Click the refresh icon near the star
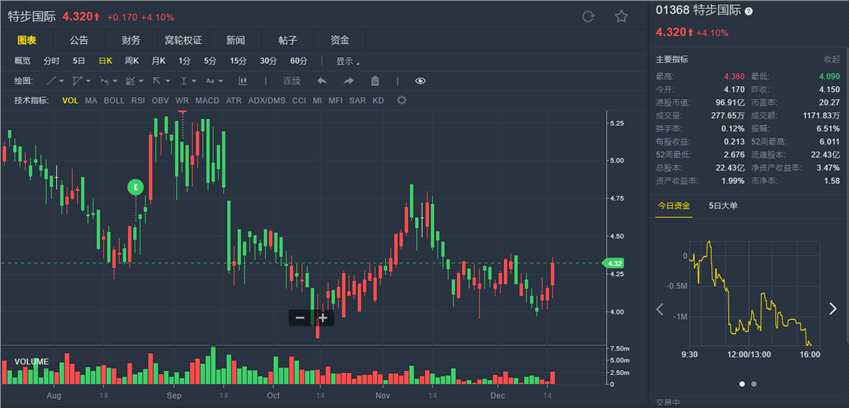850x408 pixels. coord(588,17)
